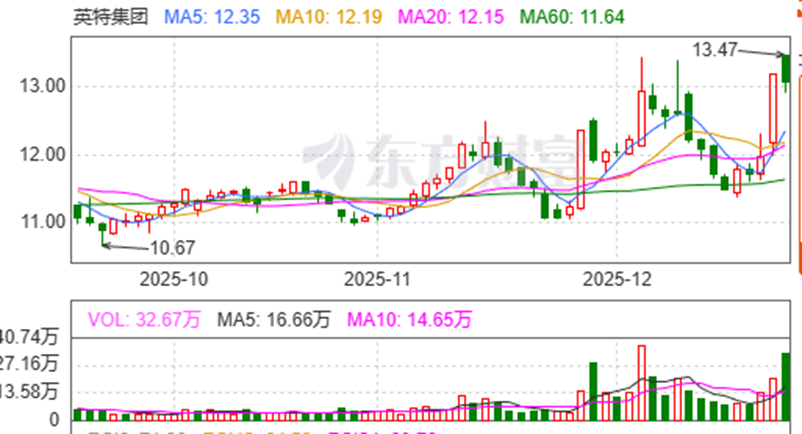Click the latest green volume bar
Screen dimensions: 802x434
[786, 387]
